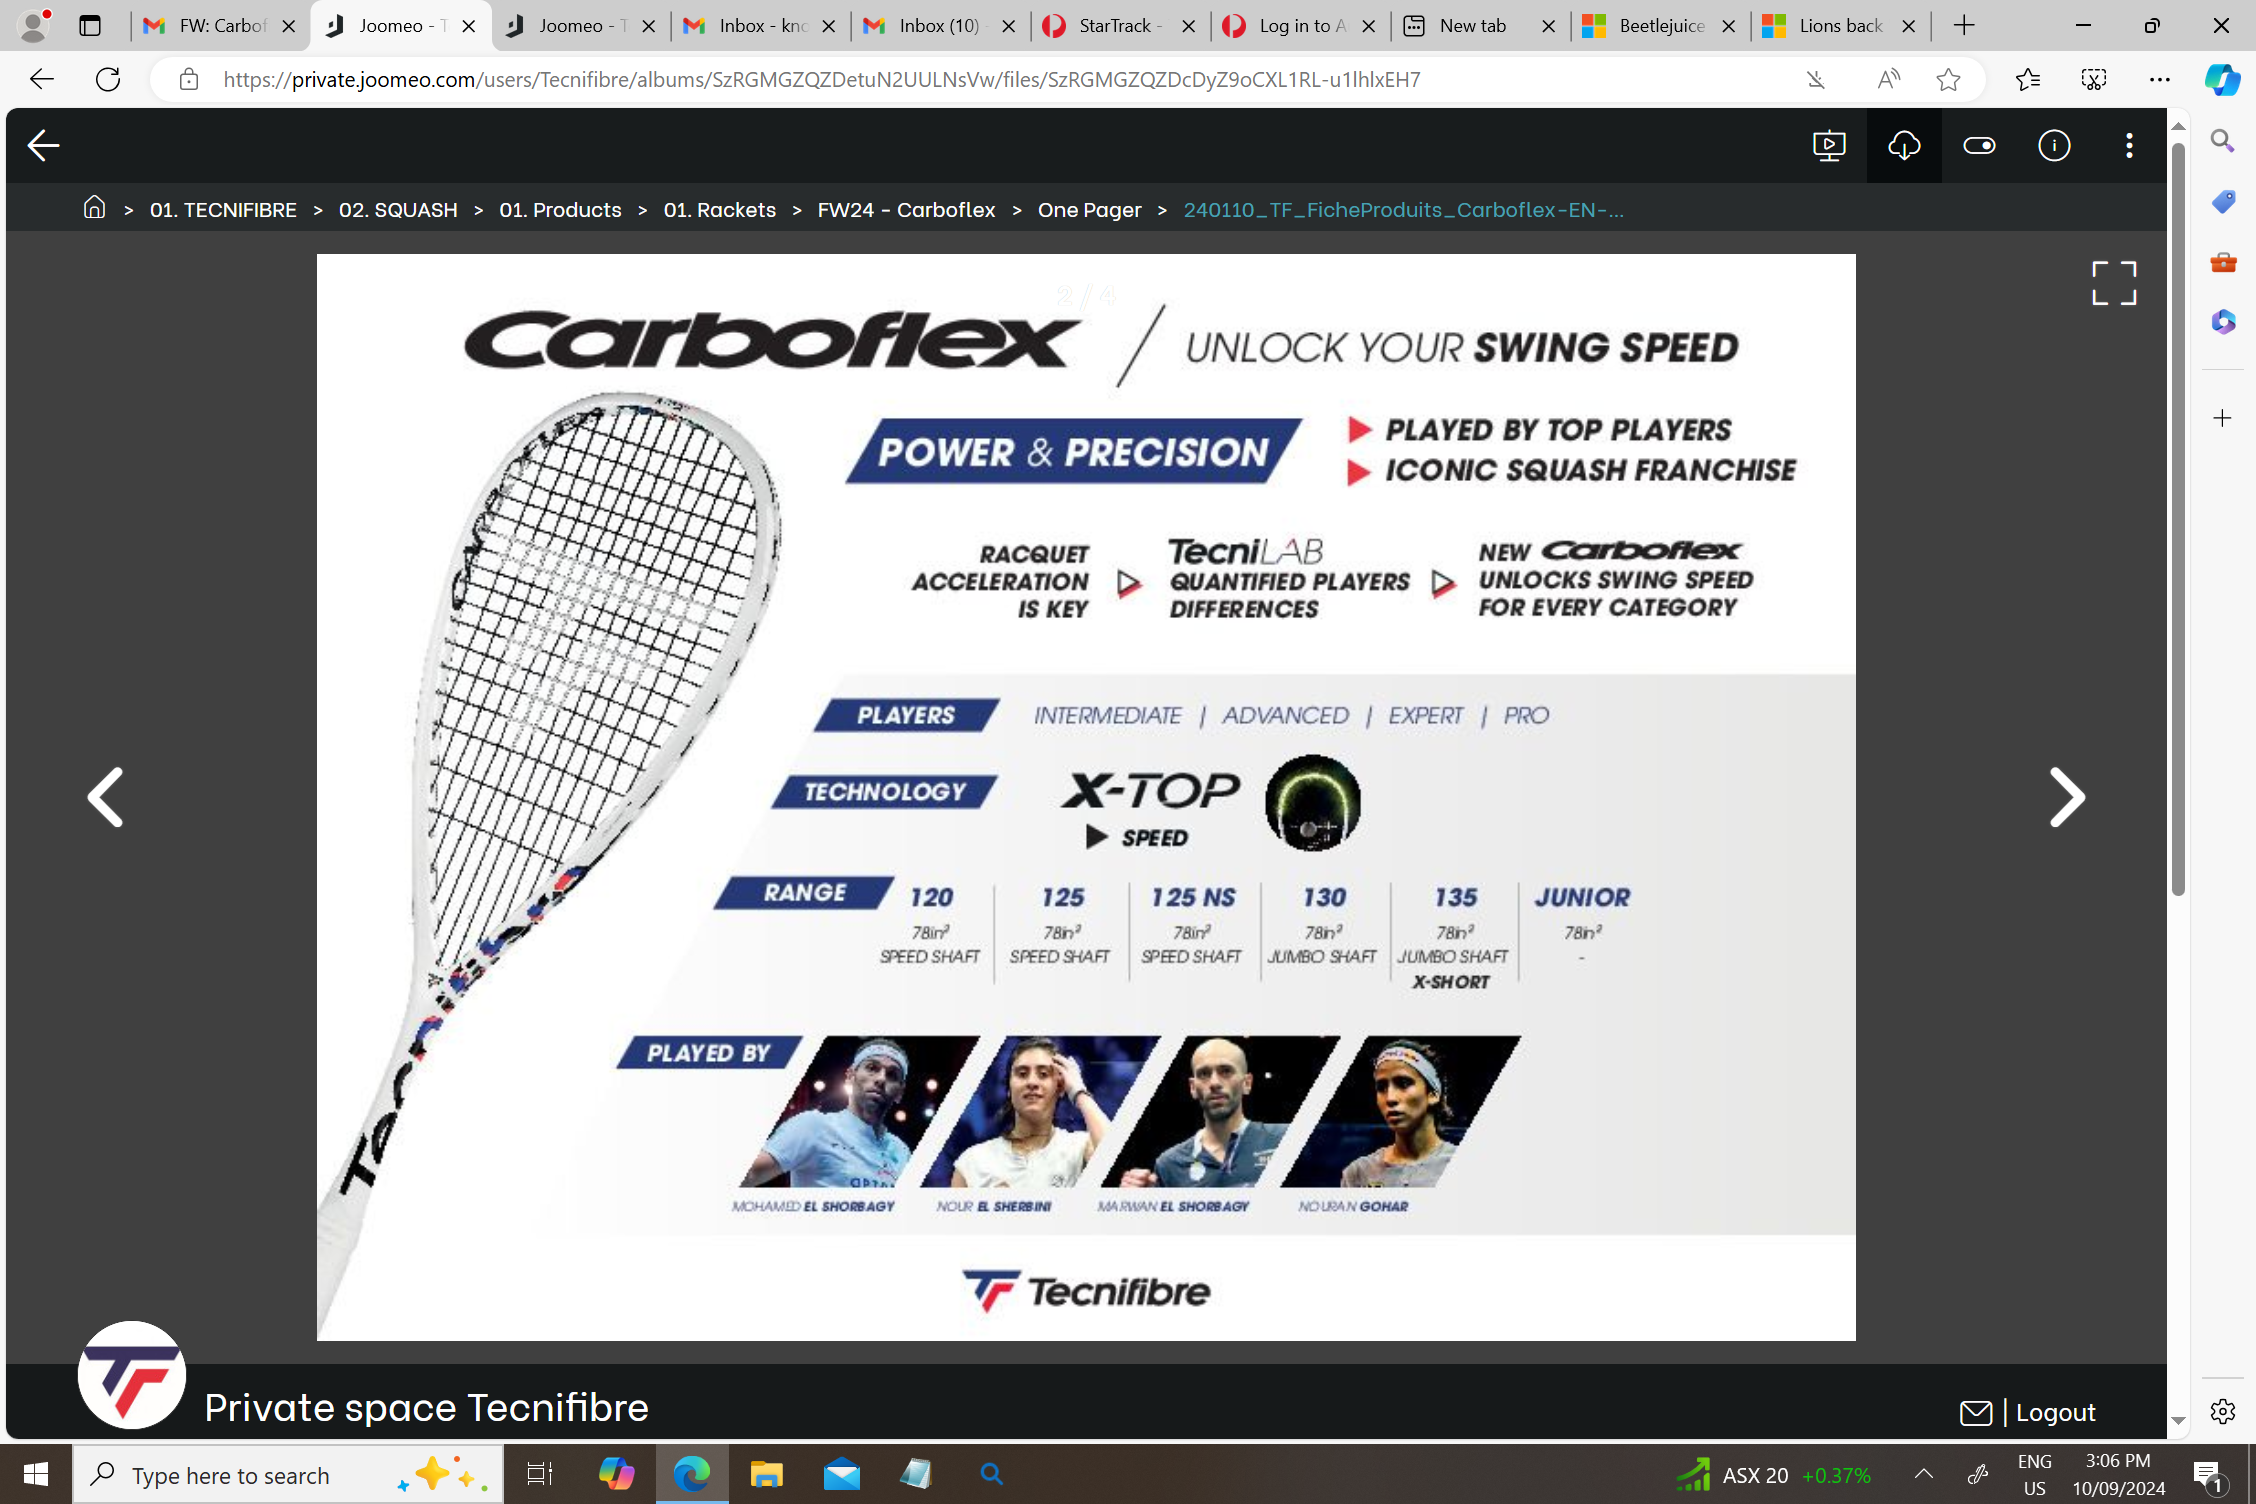Image resolution: width=2256 pixels, height=1504 pixels.
Task: Start the slideshow presentation icon
Action: 1829,146
